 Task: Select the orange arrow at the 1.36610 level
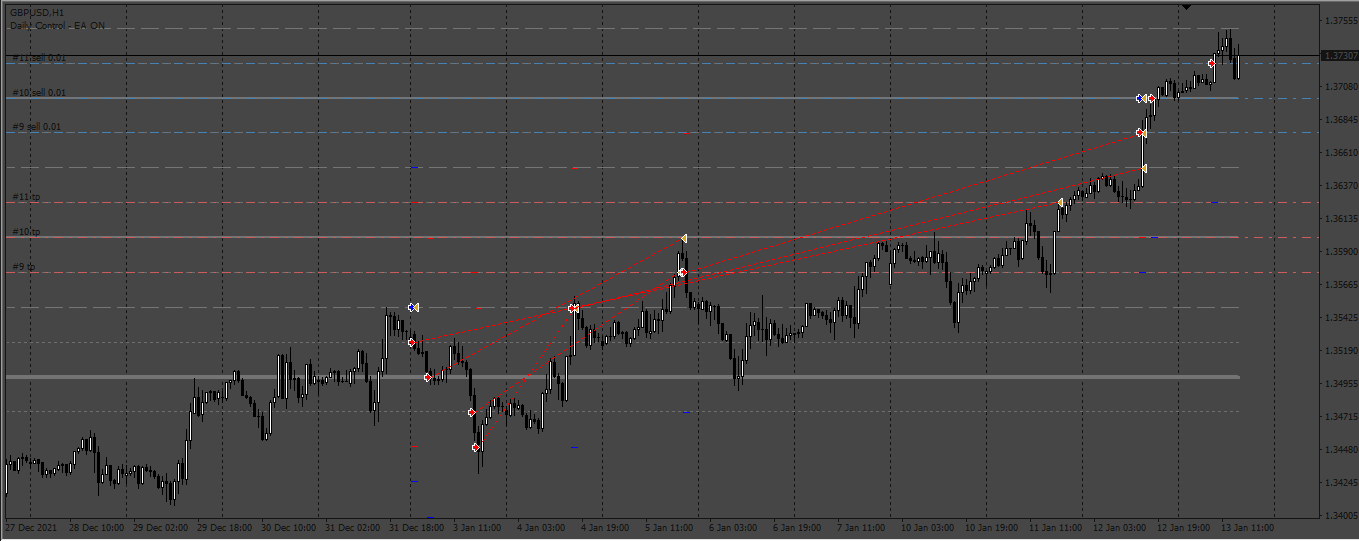1143,169
